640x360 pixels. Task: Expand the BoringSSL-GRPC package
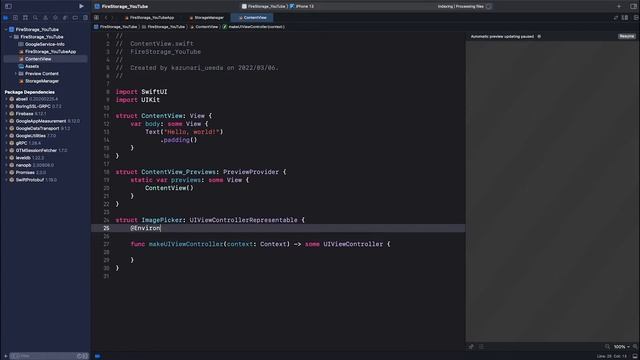[x=6, y=106]
